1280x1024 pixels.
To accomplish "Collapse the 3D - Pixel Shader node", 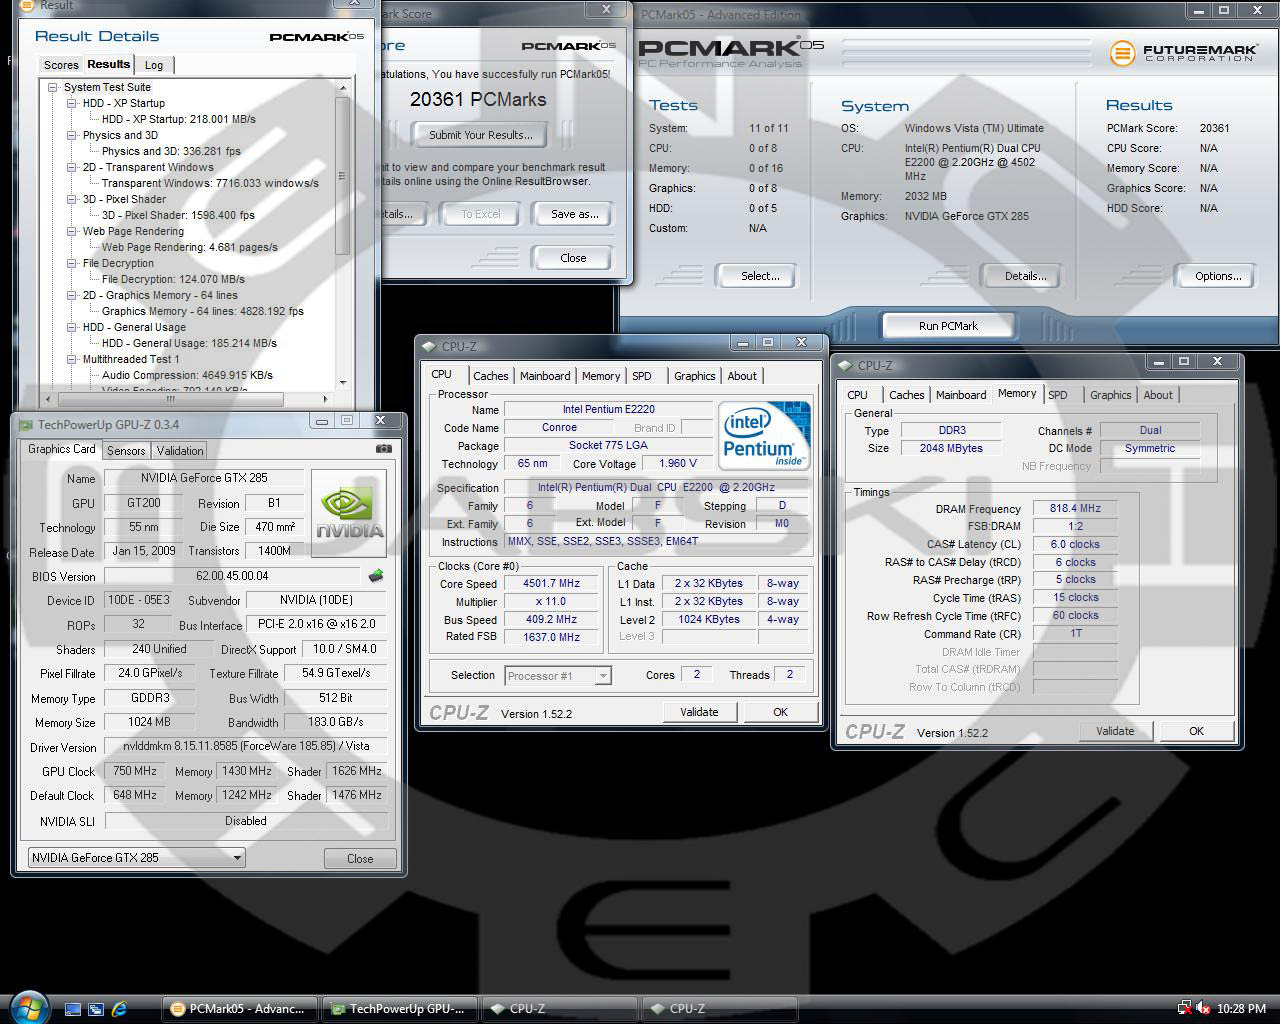I will [72, 199].
